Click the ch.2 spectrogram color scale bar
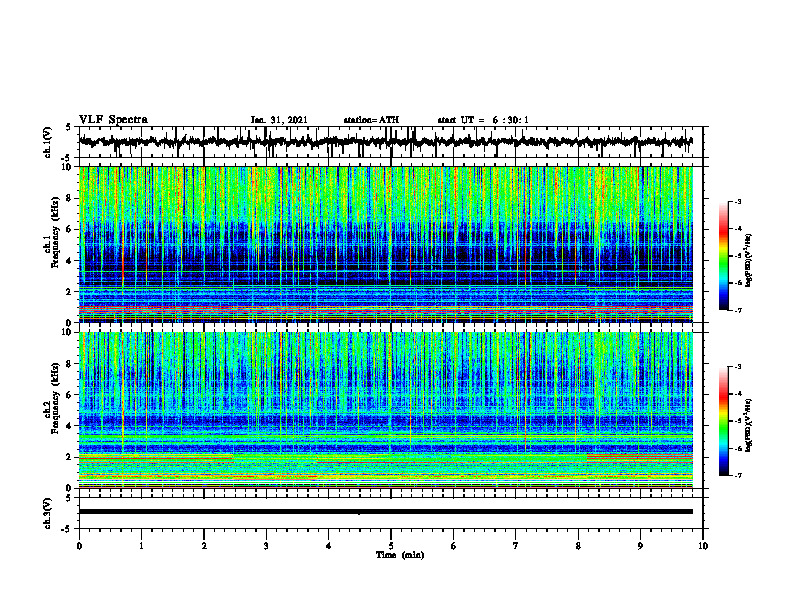792x612 pixels. click(723, 421)
